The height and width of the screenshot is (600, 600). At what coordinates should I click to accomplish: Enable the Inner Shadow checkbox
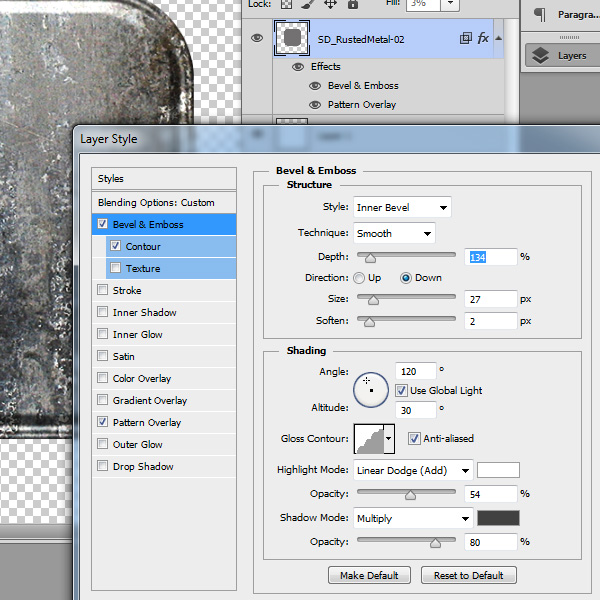103,311
